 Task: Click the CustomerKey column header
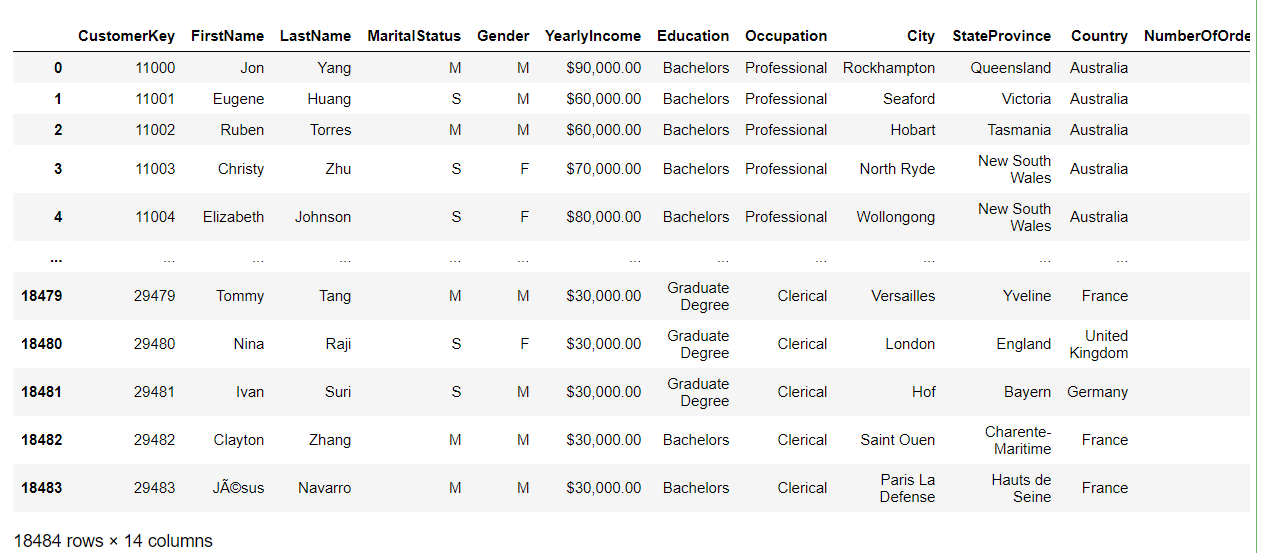pyautogui.click(x=126, y=36)
